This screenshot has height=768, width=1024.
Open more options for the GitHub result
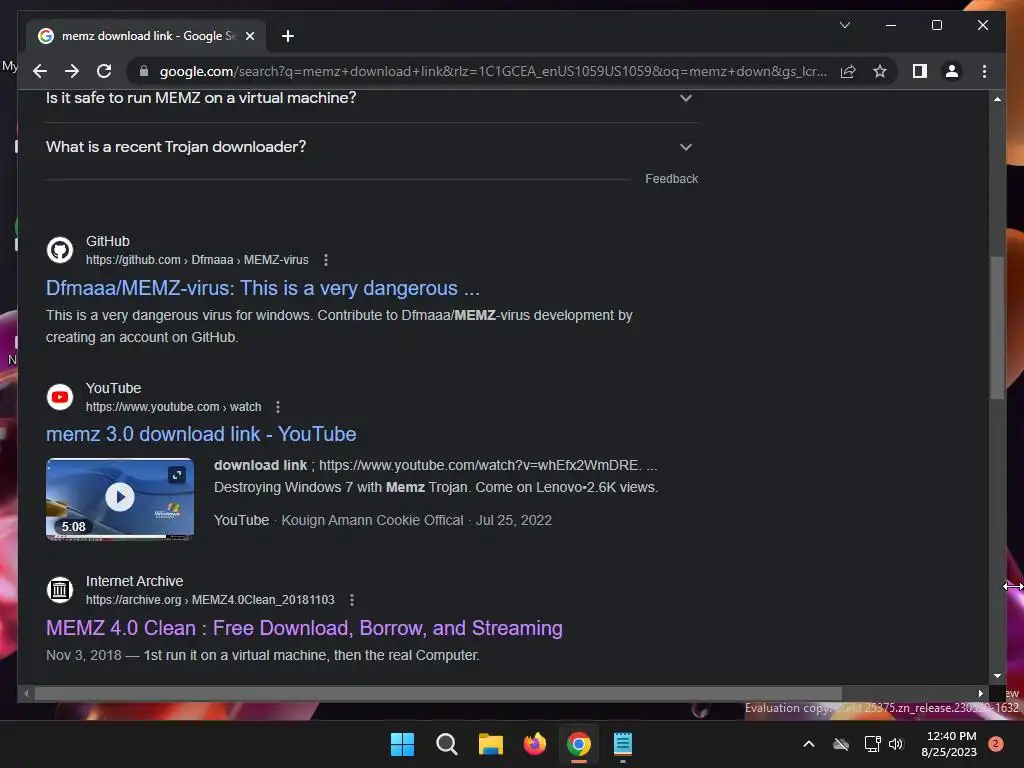click(x=326, y=260)
